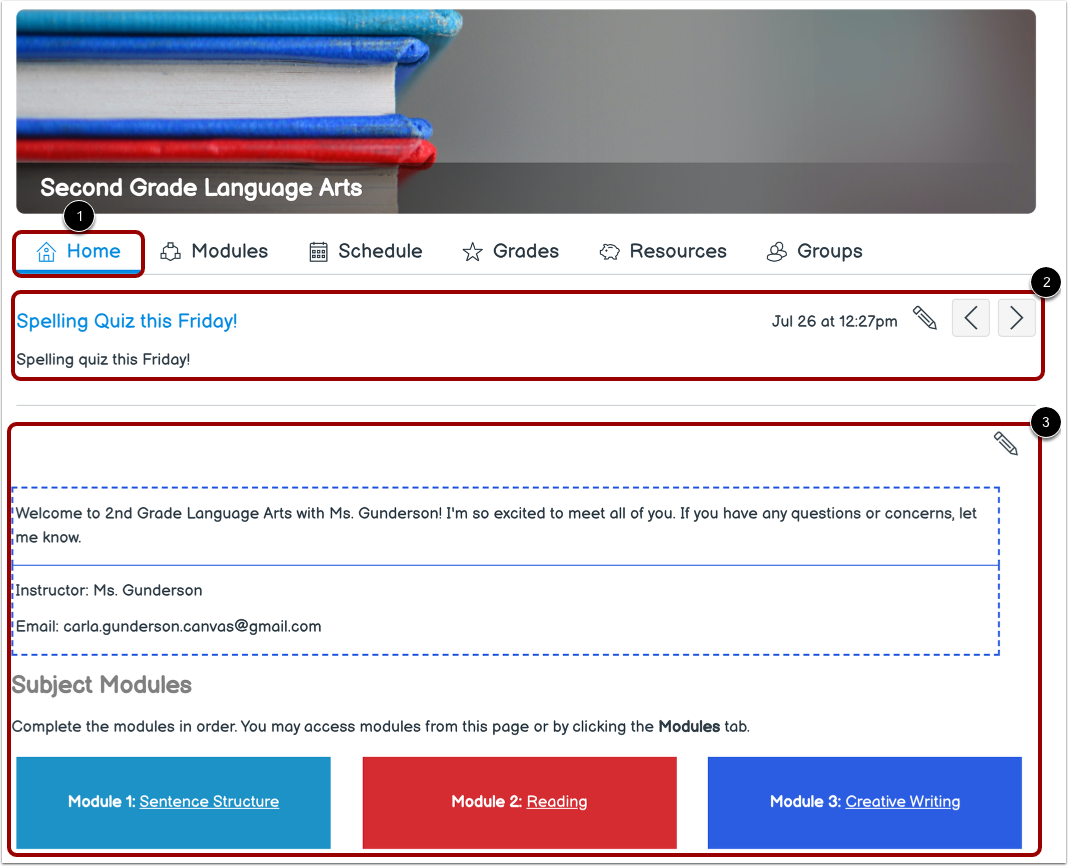The width and height of the screenshot is (1068, 866).
Task: Click the piggy bank icon next to Resources
Action: [x=608, y=251]
